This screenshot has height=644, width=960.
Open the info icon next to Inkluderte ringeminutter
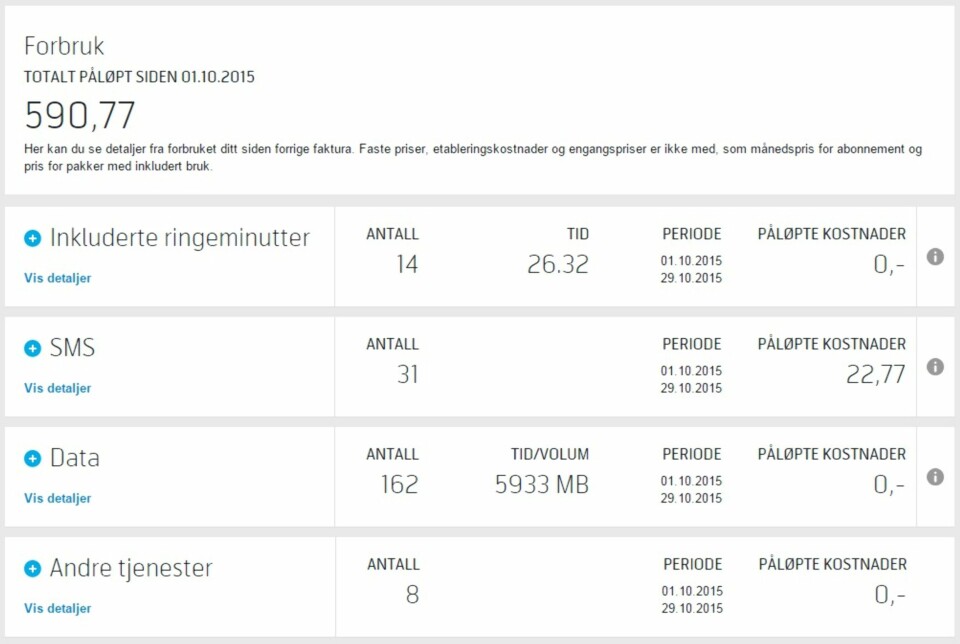point(935,256)
